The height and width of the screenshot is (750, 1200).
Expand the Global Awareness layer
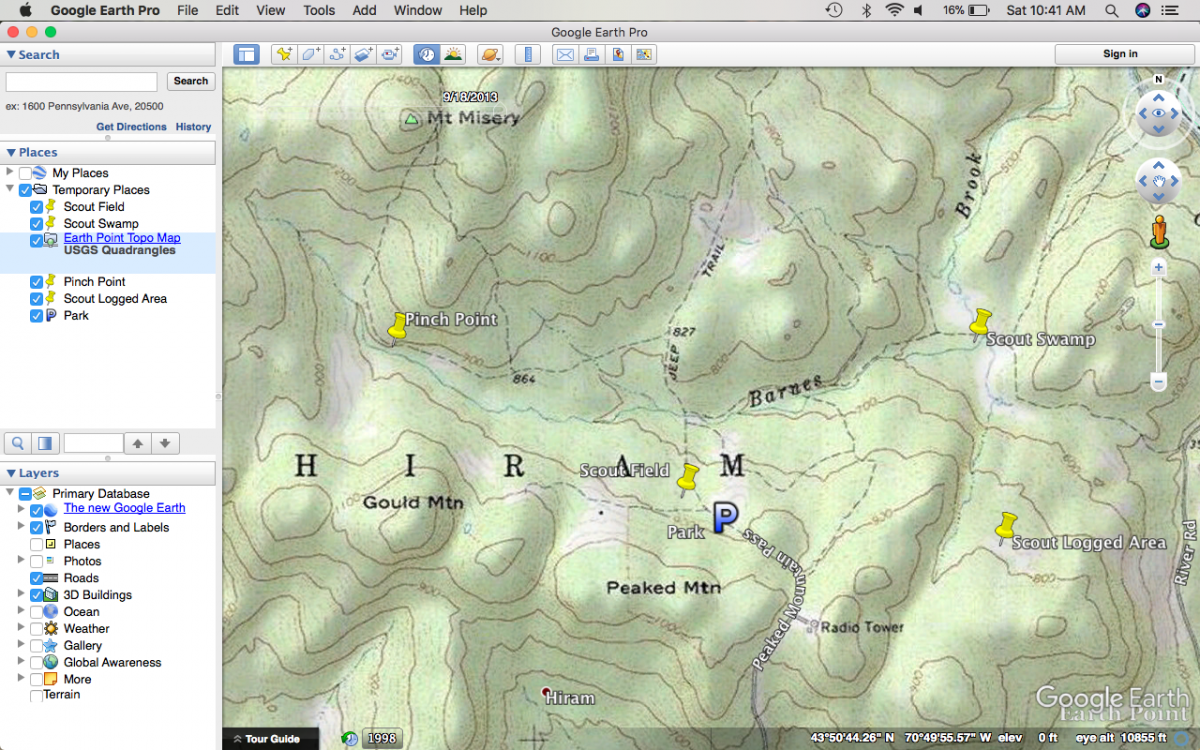(21, 661)
